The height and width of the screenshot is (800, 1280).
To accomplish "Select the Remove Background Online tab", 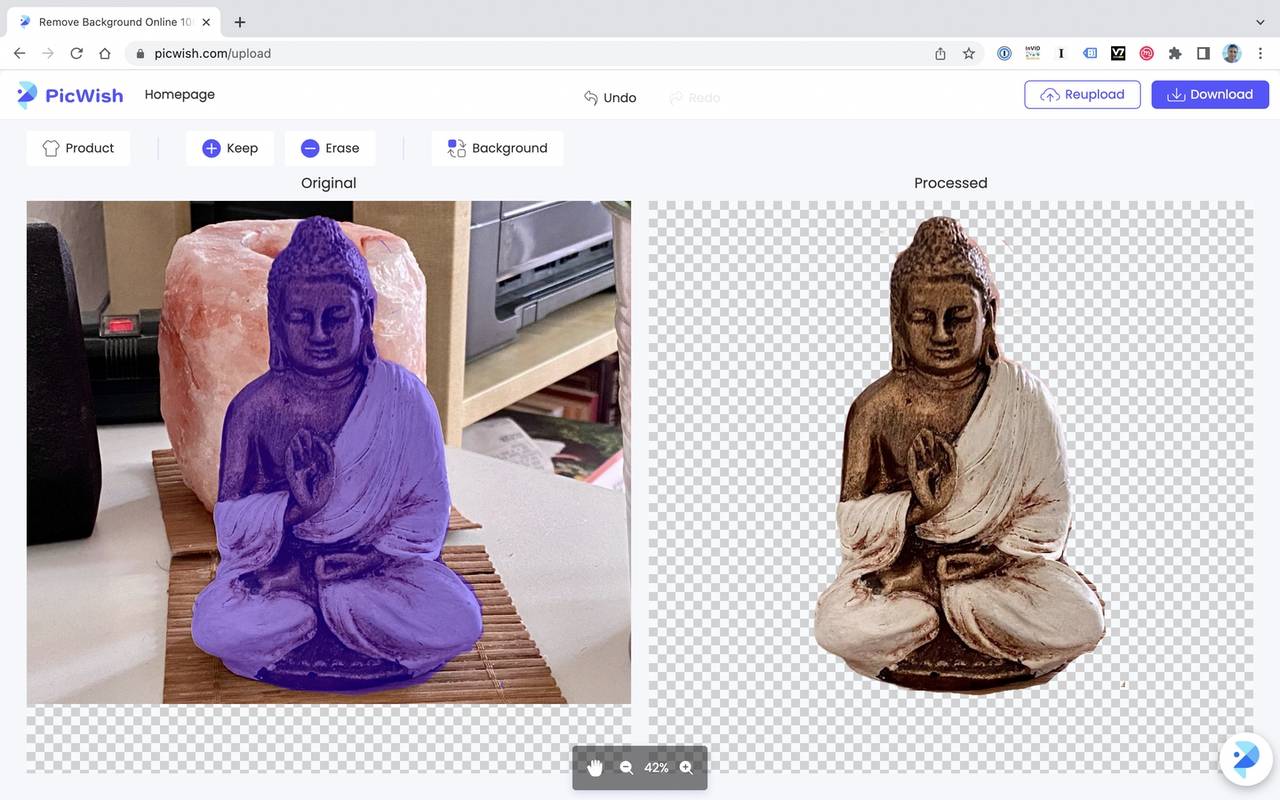I will pos(112,22).
